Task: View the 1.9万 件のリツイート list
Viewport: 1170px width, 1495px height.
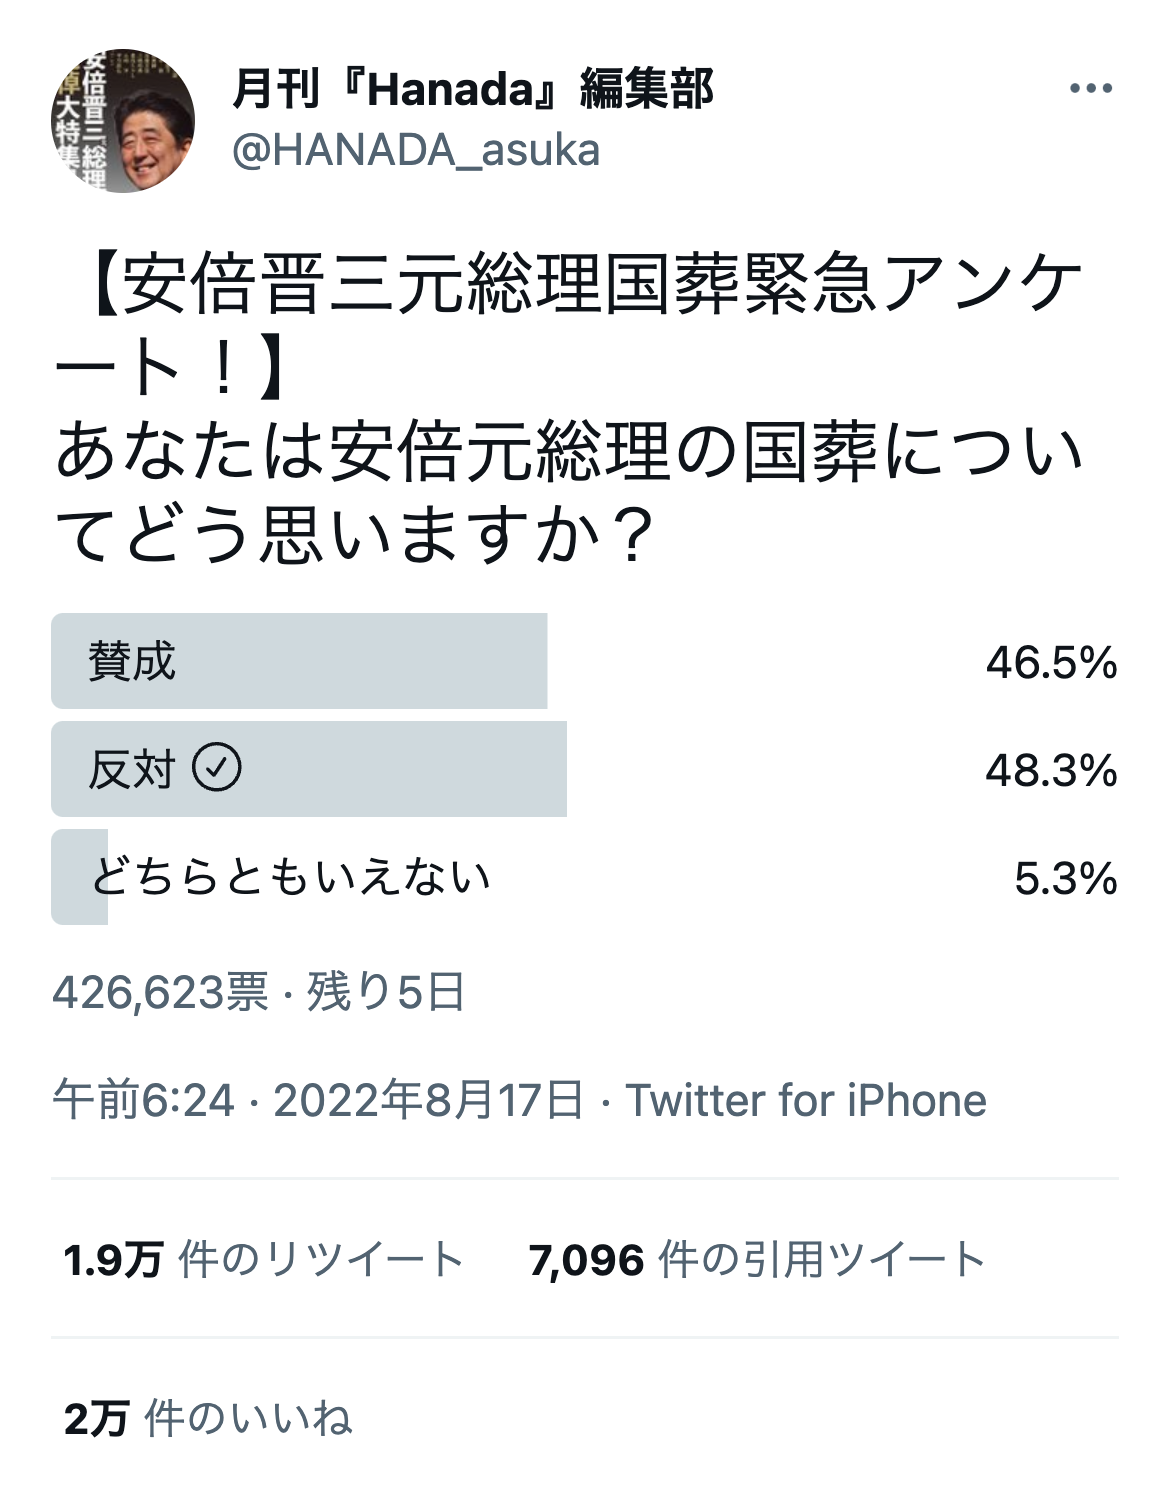Action: [263, 1259]
